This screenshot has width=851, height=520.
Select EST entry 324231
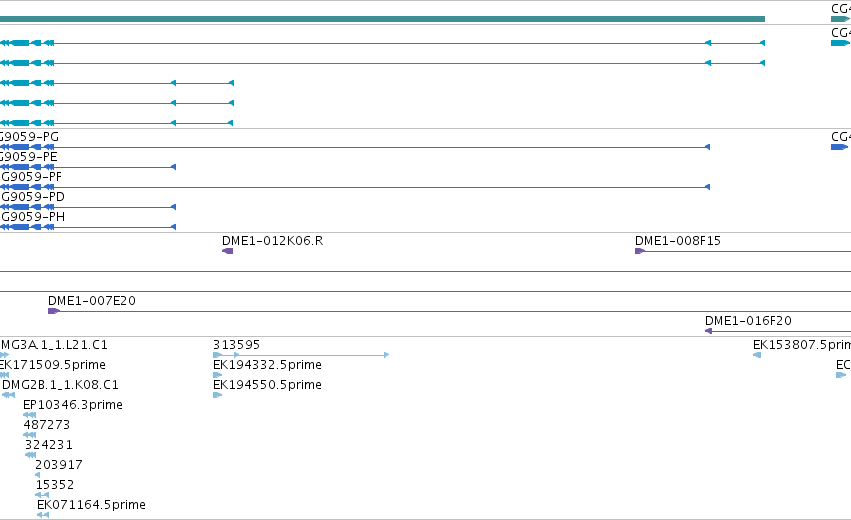49,445
